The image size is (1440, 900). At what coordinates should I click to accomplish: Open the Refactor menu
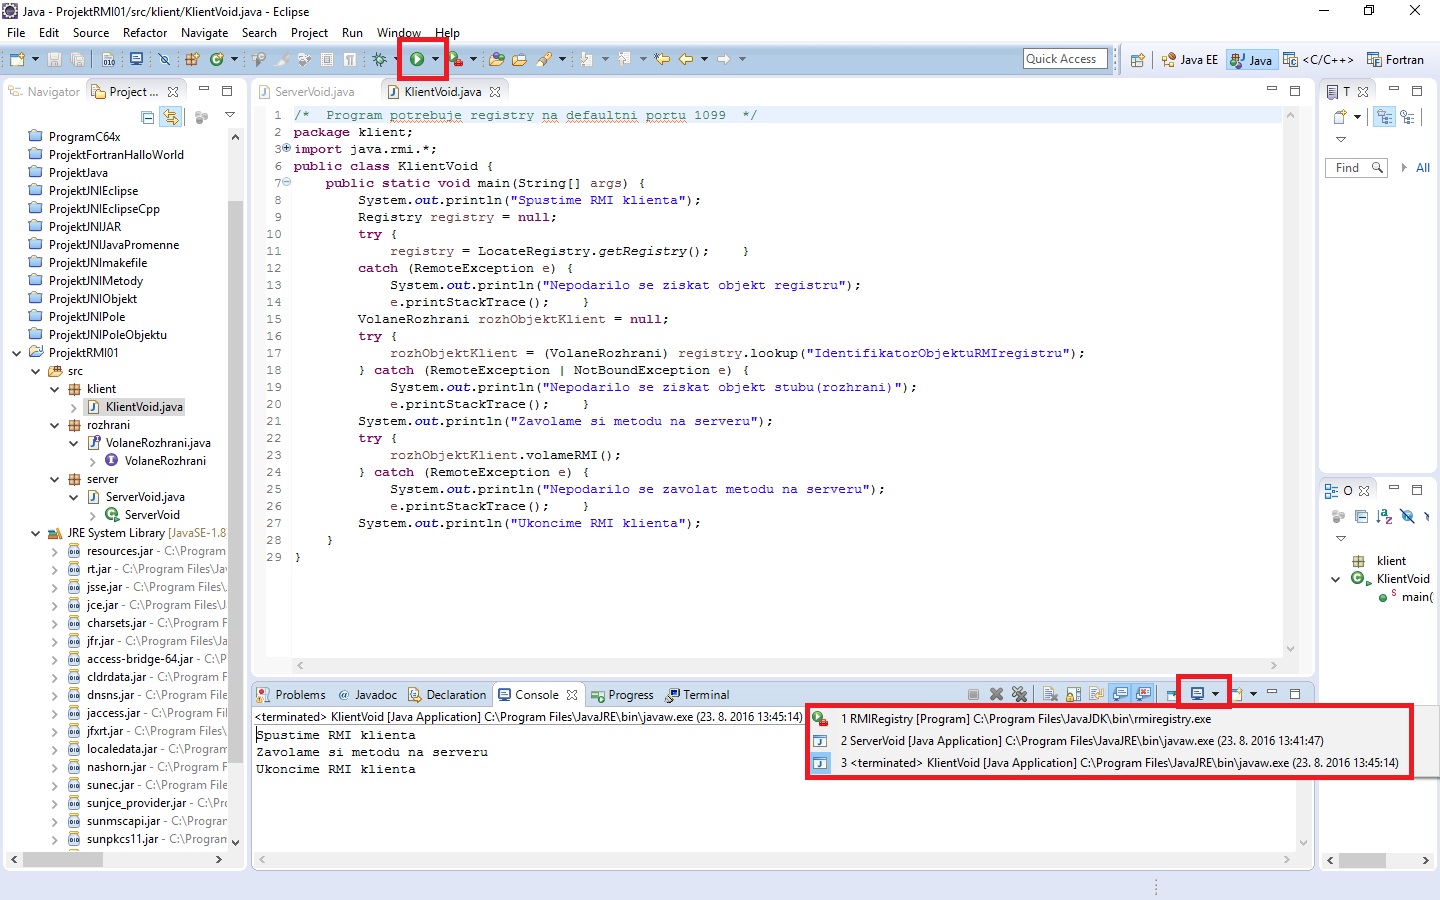coord(145,33)
